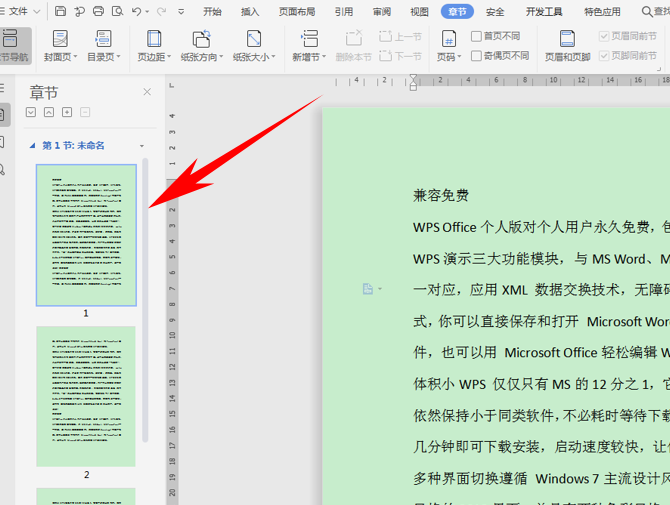
Task: Select page 2 thumbnail
Action: (86, 396)
